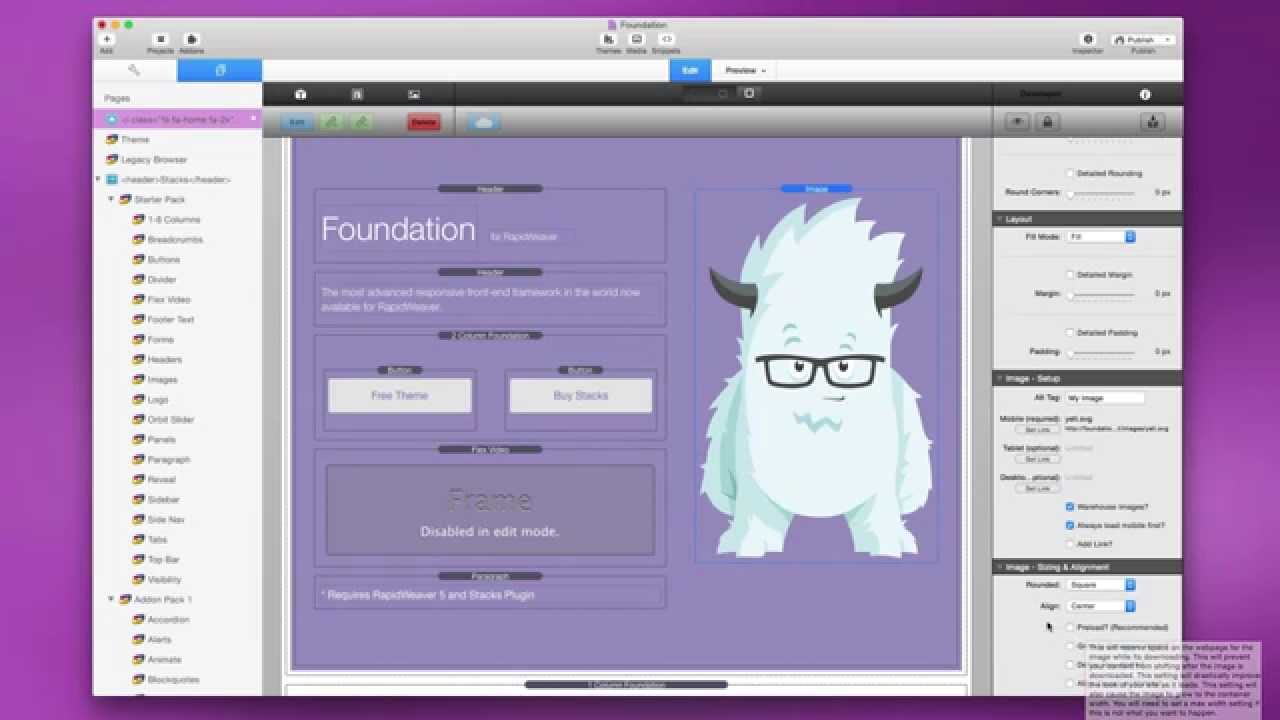Viewport: 1280px width, 720px height.
Task: Switch to Edit mode tab
Action: point(690,70)
